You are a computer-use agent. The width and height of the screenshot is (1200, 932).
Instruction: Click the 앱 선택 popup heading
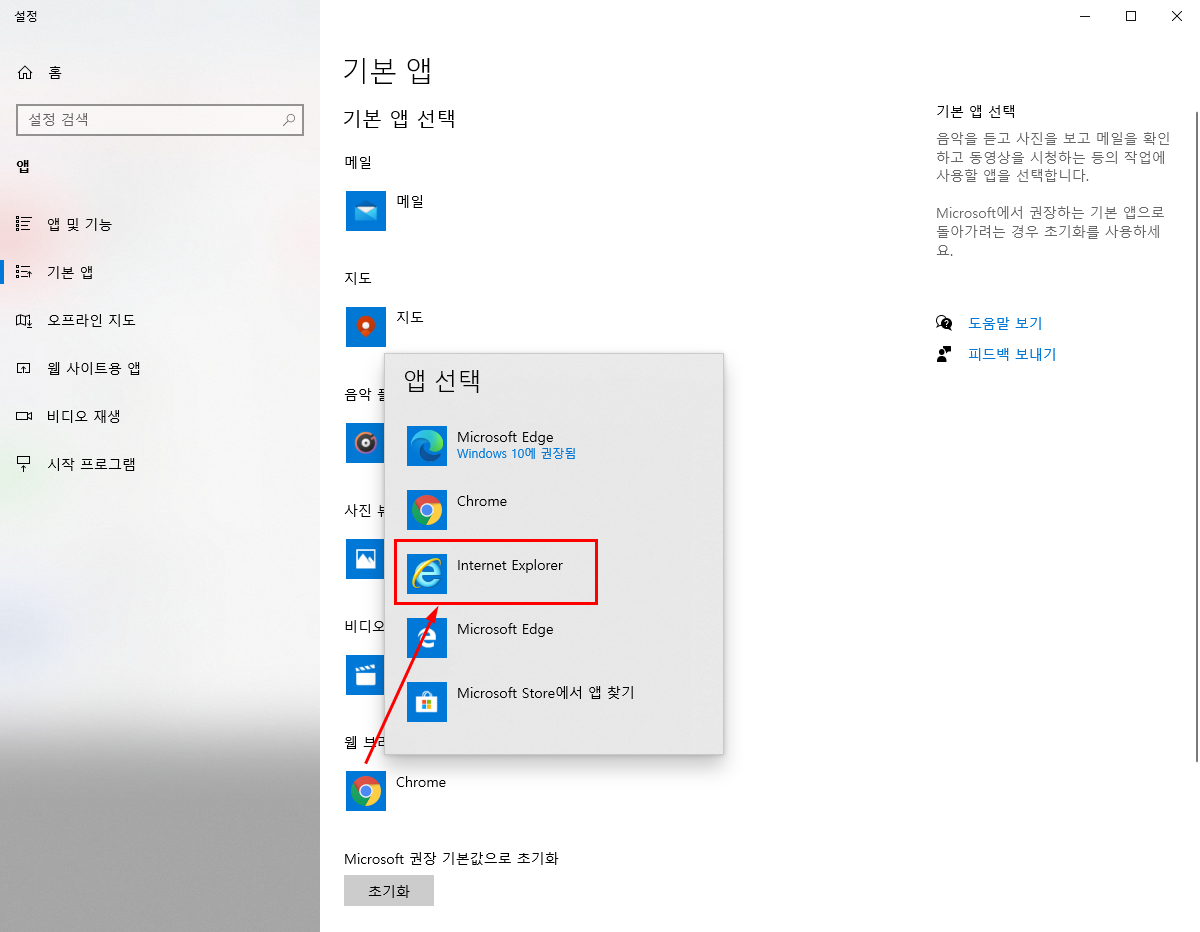tap(442, 380)
